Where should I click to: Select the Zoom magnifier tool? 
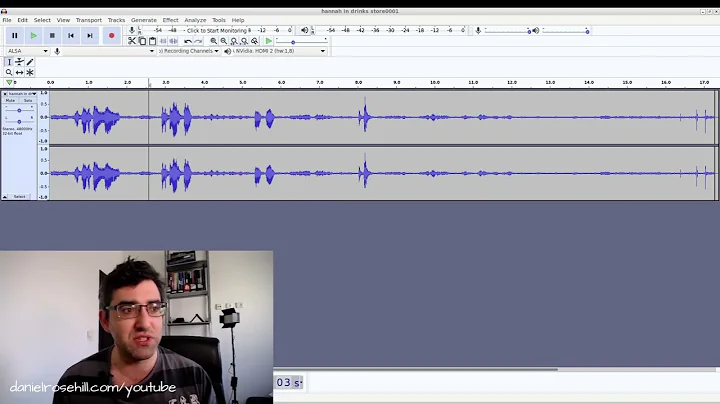pos(9,73)
